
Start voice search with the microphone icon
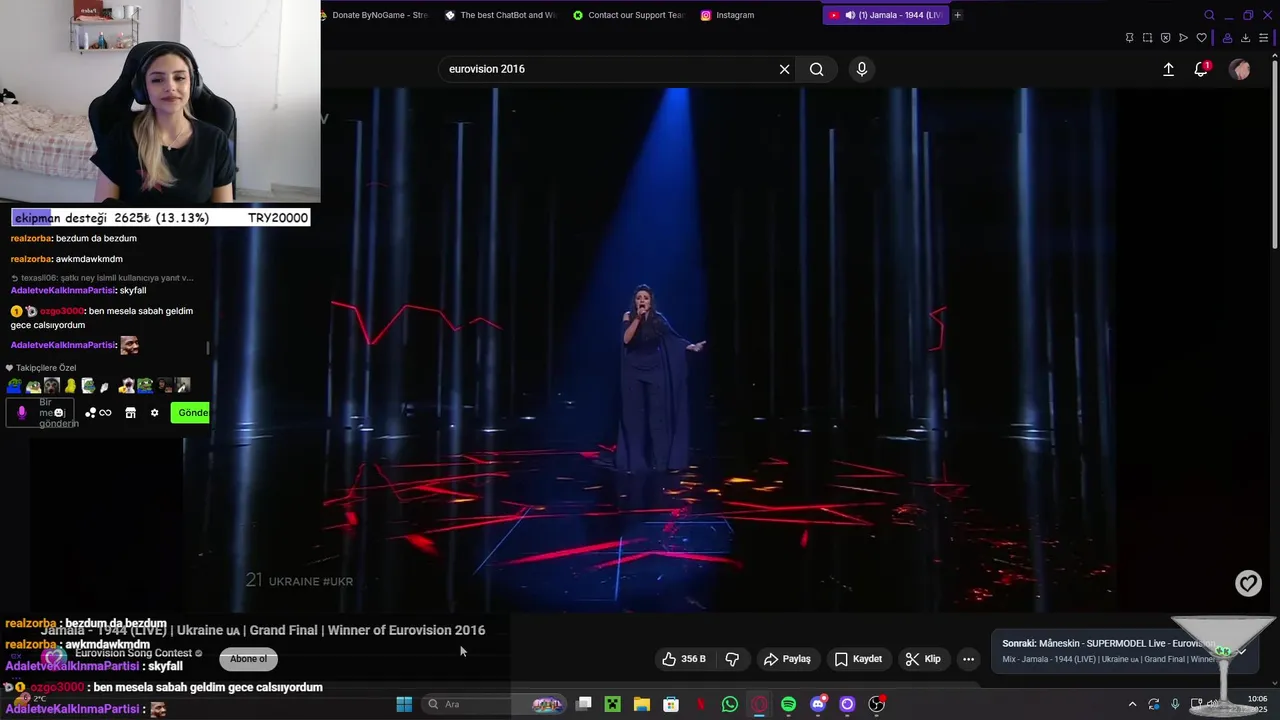point(862,69)
